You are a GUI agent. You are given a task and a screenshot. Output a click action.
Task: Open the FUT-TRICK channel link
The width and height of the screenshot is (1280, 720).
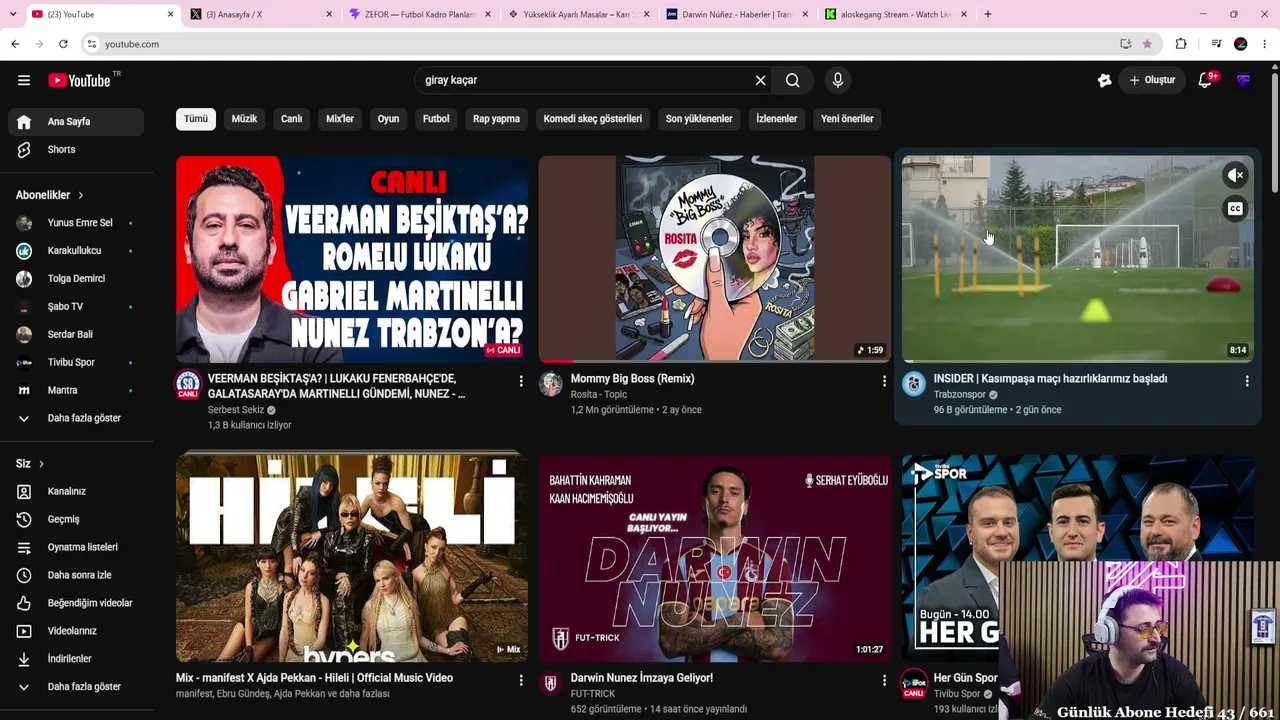(x=593, y=694)
